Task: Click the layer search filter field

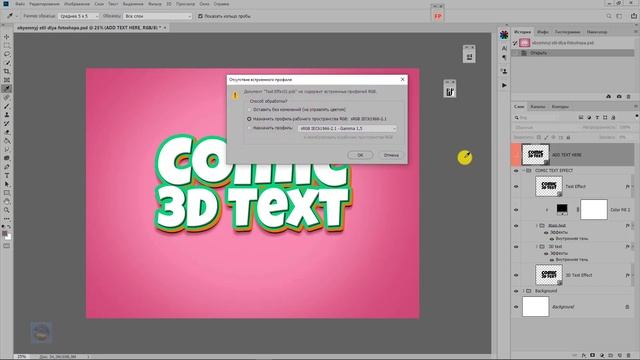Action: click(544, 118)
